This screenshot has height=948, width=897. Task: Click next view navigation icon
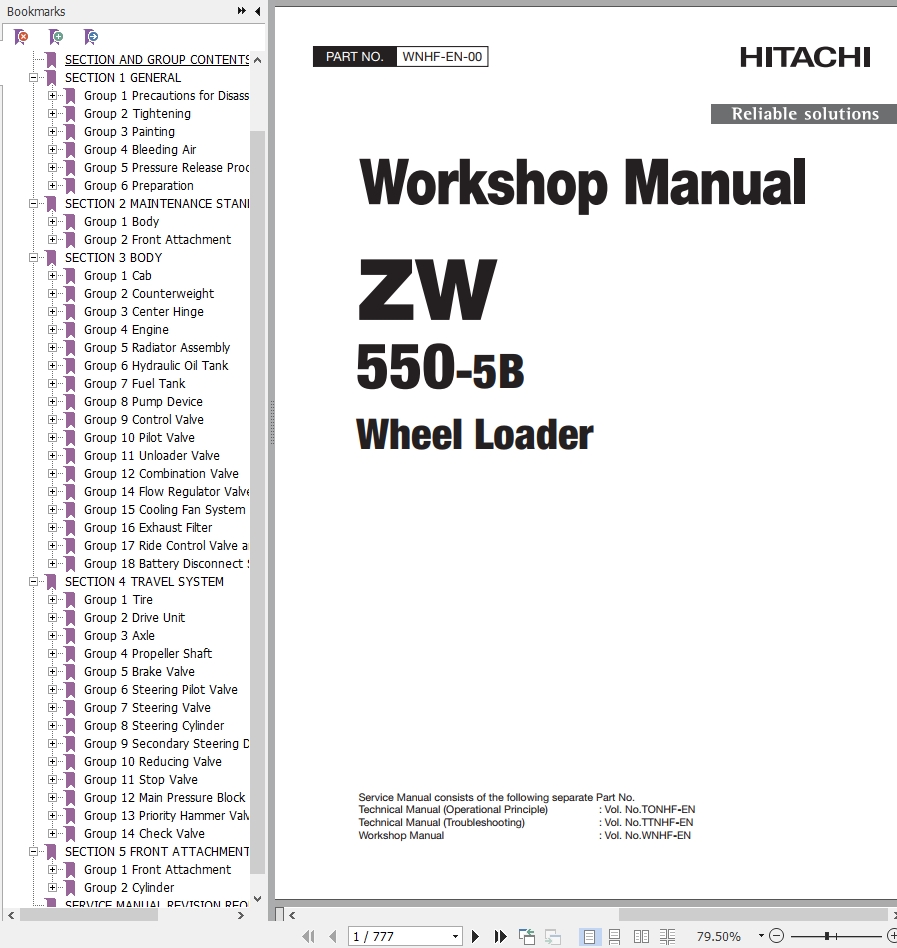(552, 937)
